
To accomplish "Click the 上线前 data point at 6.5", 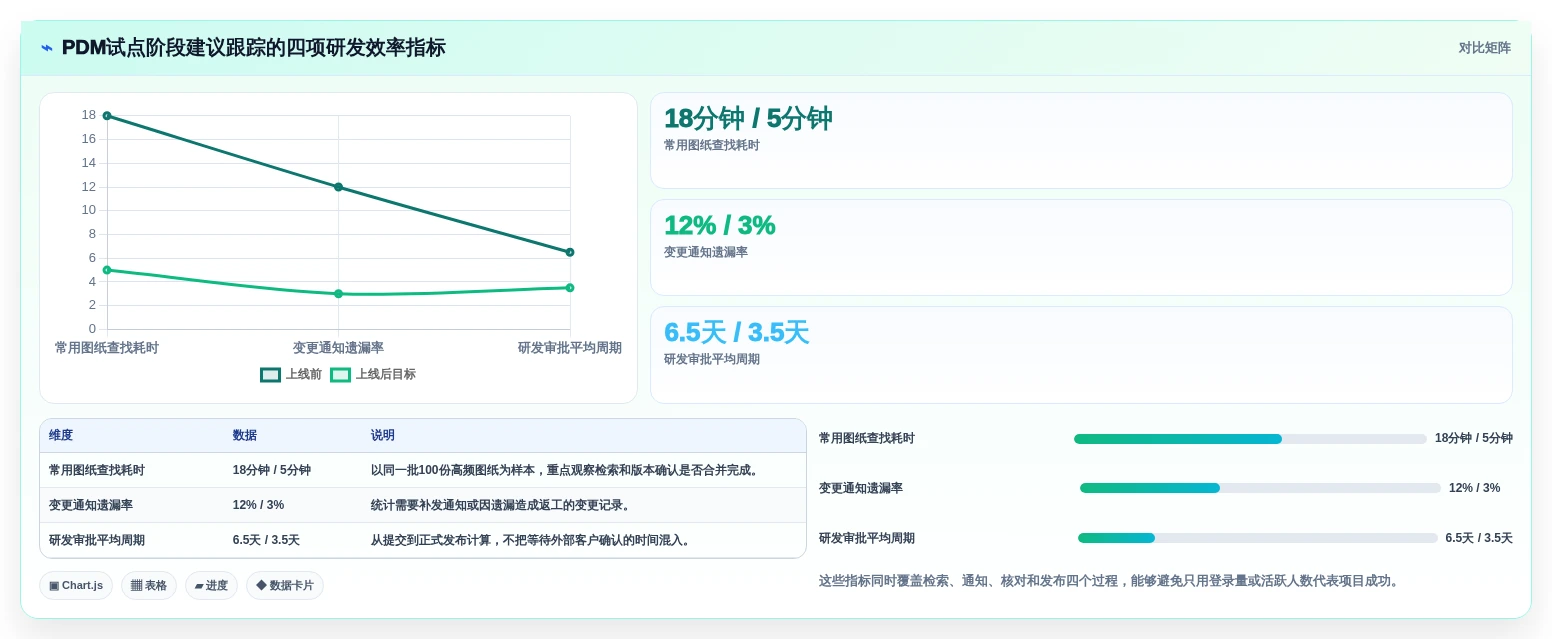I will point(570,252).
